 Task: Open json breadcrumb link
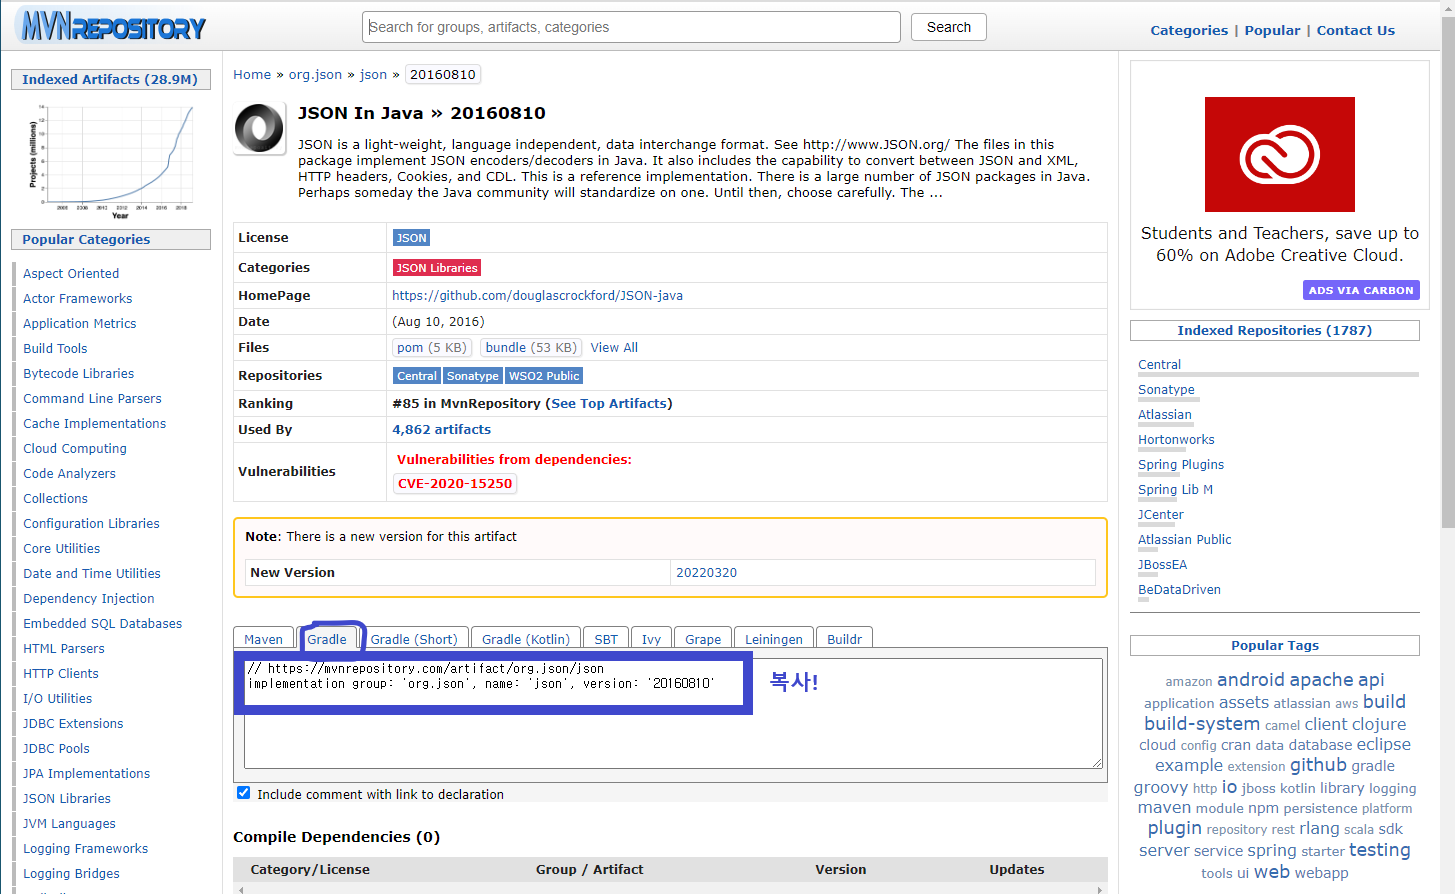[373, 74]
